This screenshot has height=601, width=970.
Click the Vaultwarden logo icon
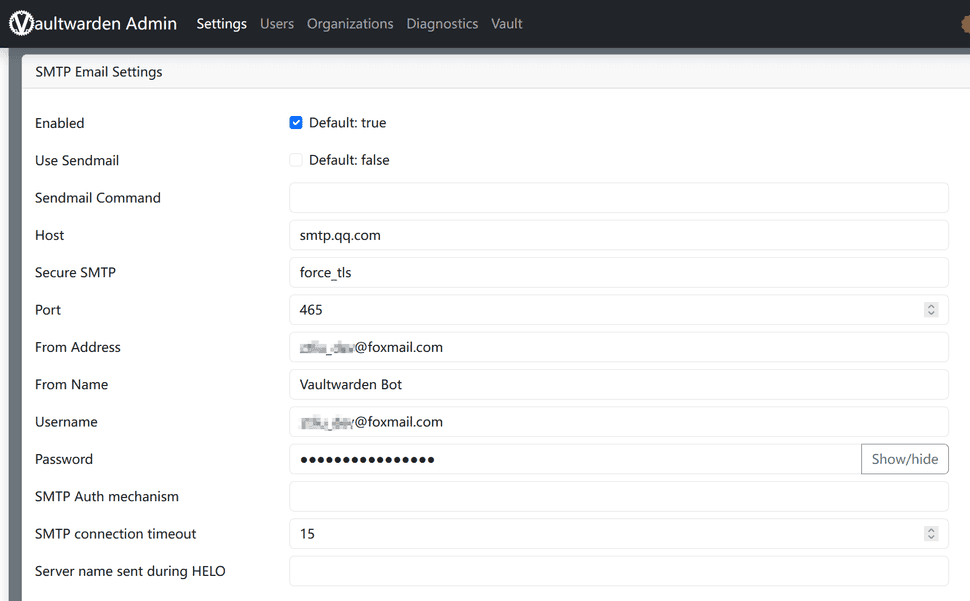pyautogui.click(x=22, y=23)
